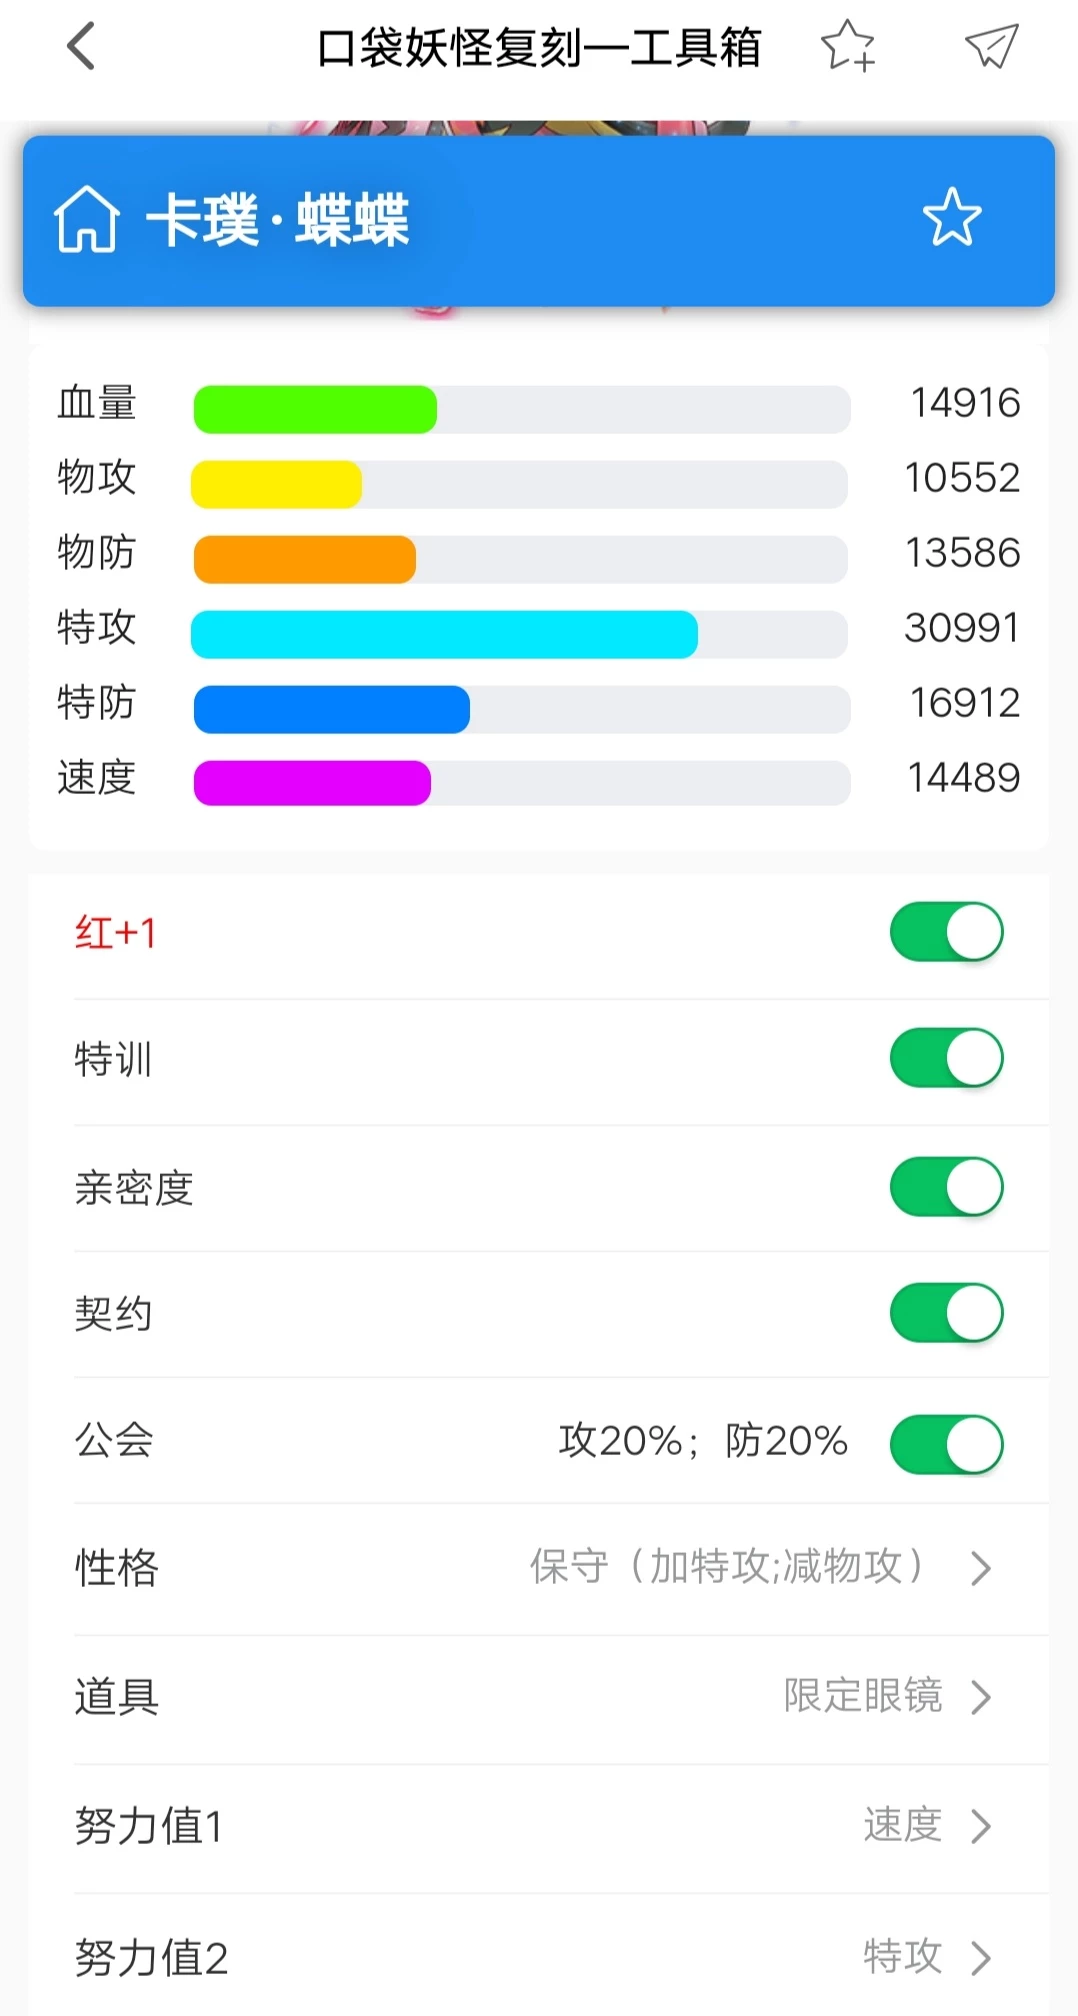Viewport: 1078px width, 2016px height.
Task: Tap the back arrow icon
Action: pos(81,47)
